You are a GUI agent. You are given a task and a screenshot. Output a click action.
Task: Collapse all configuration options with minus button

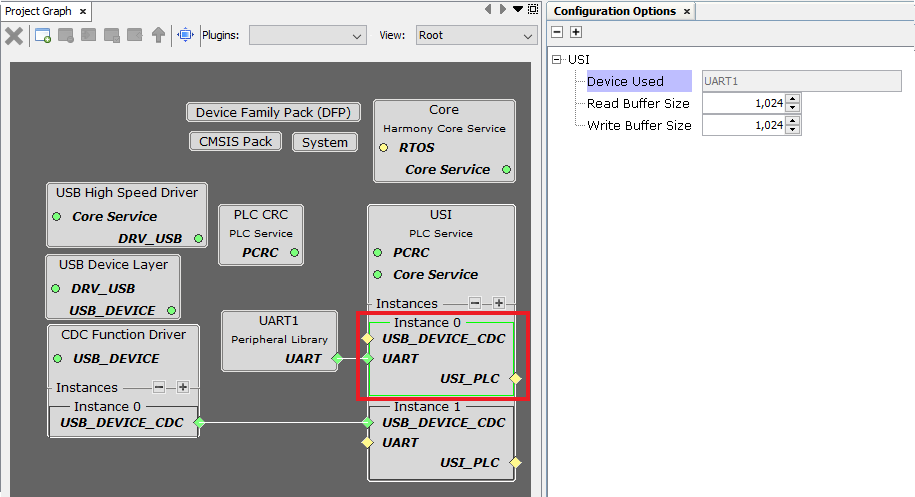click(557, 32)
